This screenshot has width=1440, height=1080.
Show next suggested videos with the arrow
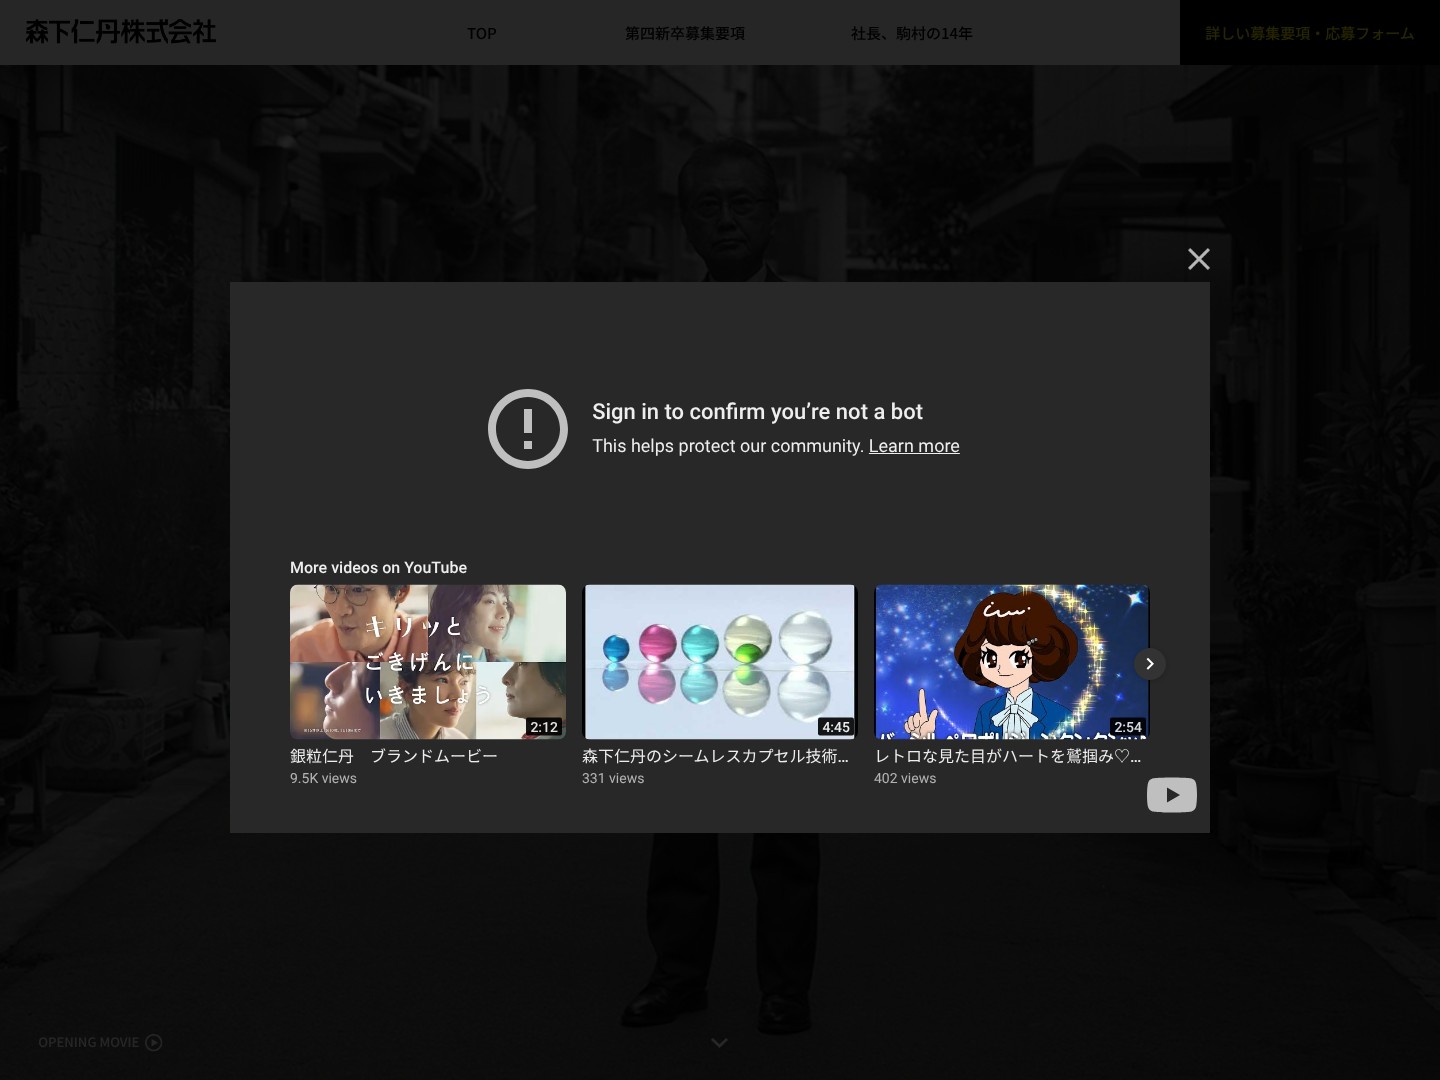pos(1150,664)
